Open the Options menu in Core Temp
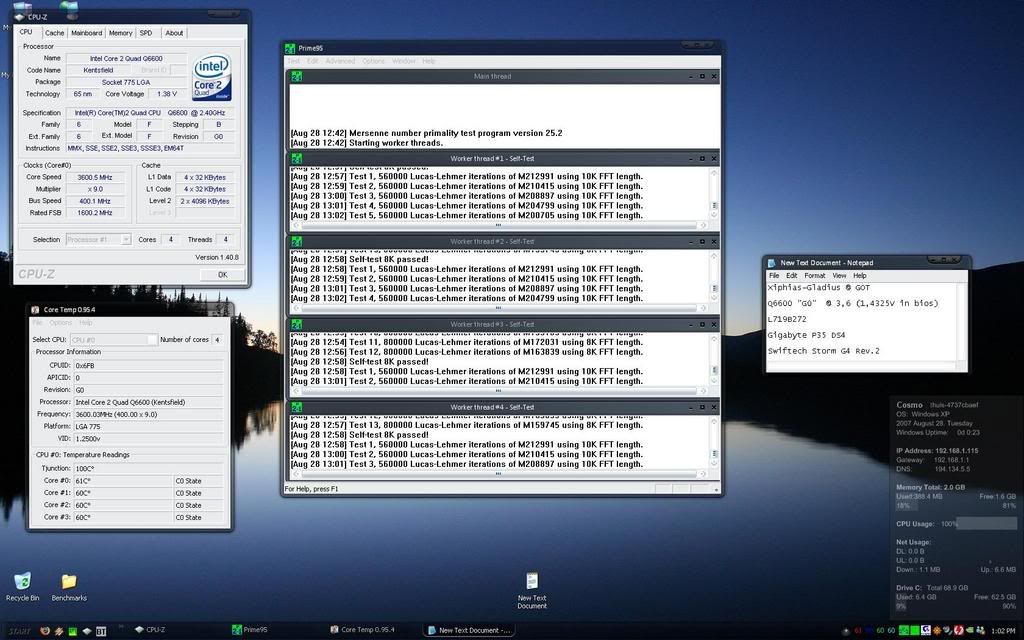 point(61,323)
